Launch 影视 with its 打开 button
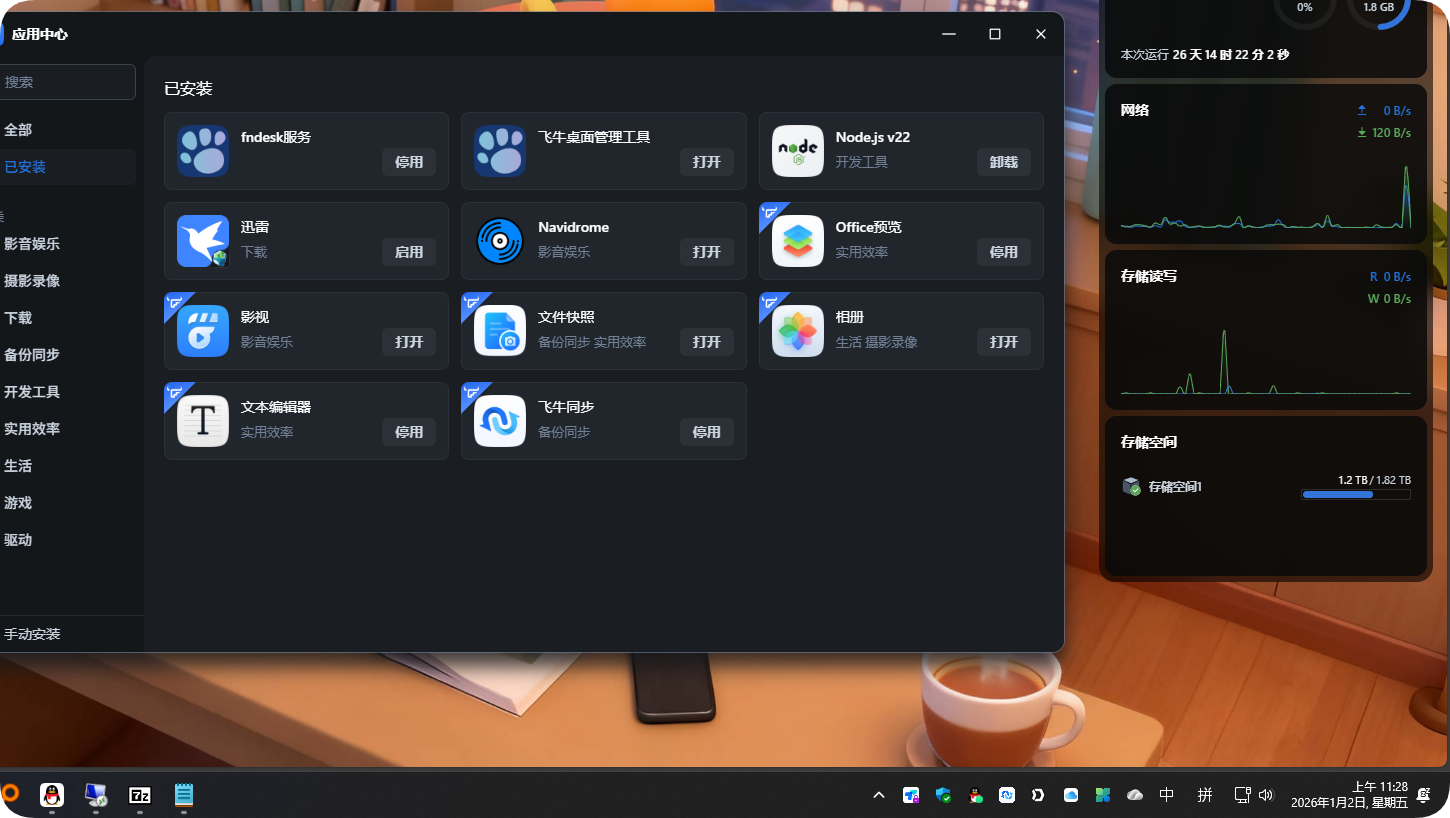 pos(409,342)
